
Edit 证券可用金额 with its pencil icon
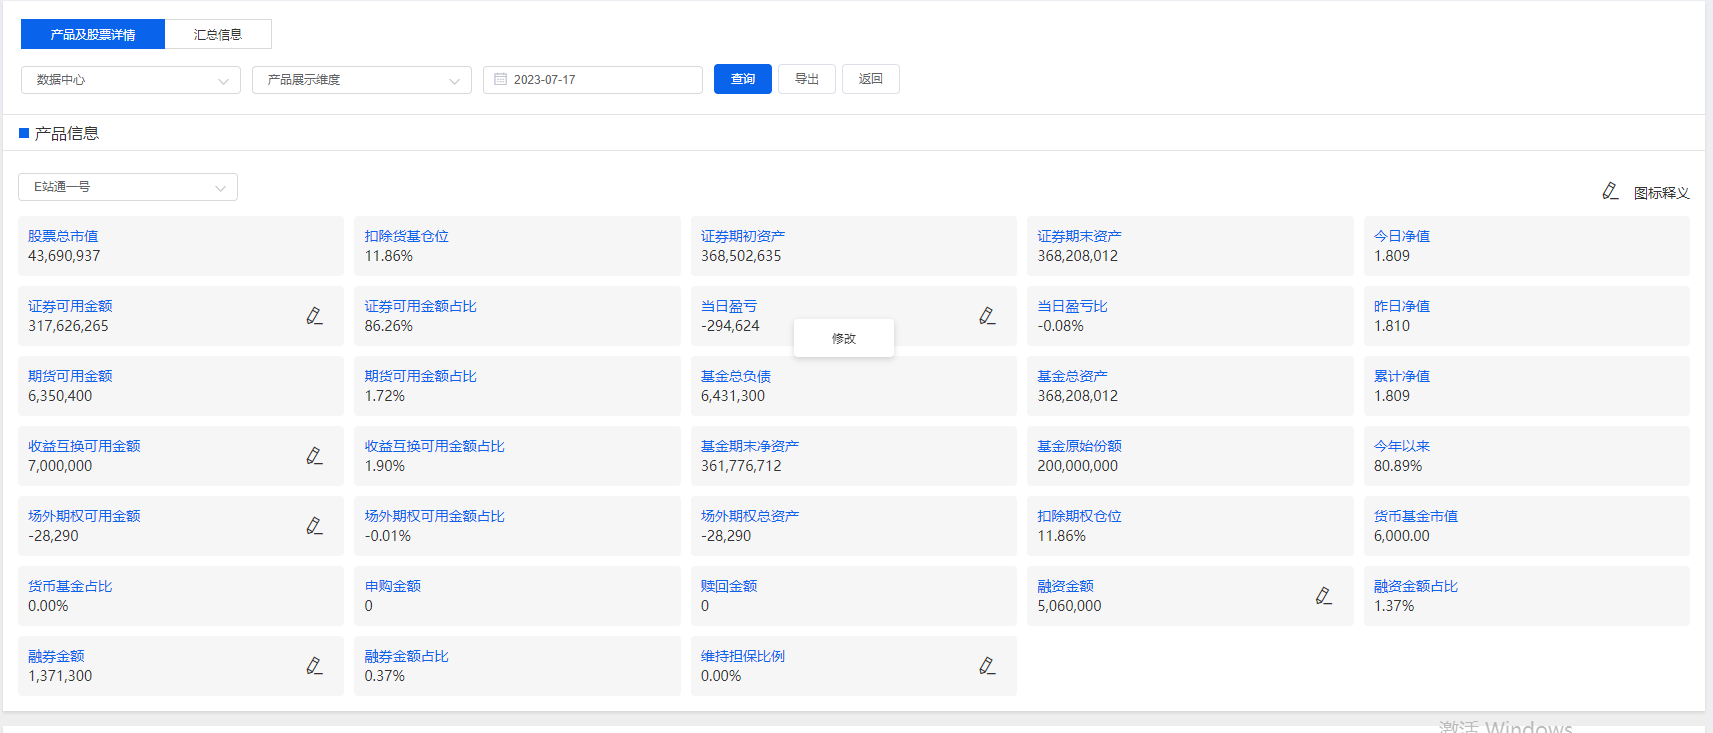click(314, 316)
